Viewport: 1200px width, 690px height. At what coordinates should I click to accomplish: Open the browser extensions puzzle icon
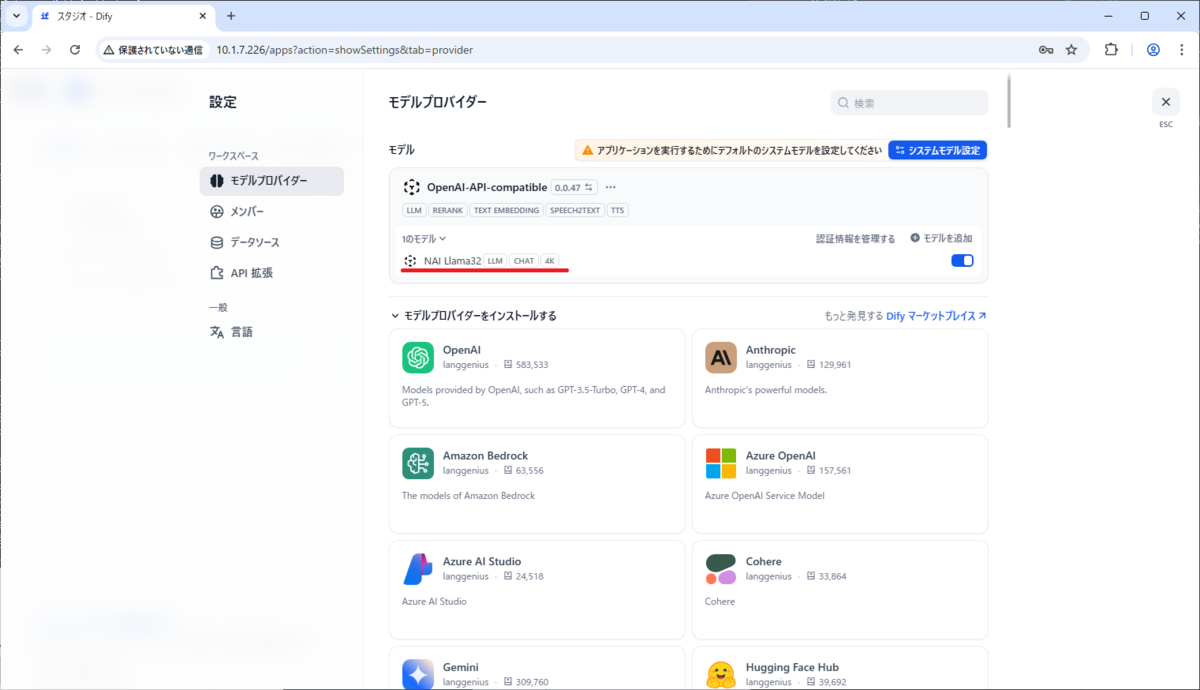[1111, 49]
